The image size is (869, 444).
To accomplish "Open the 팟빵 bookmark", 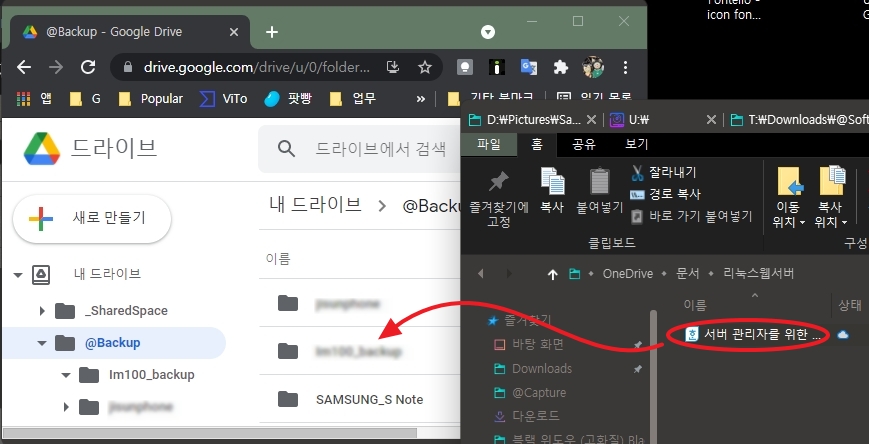I will [x=288, y=99].
